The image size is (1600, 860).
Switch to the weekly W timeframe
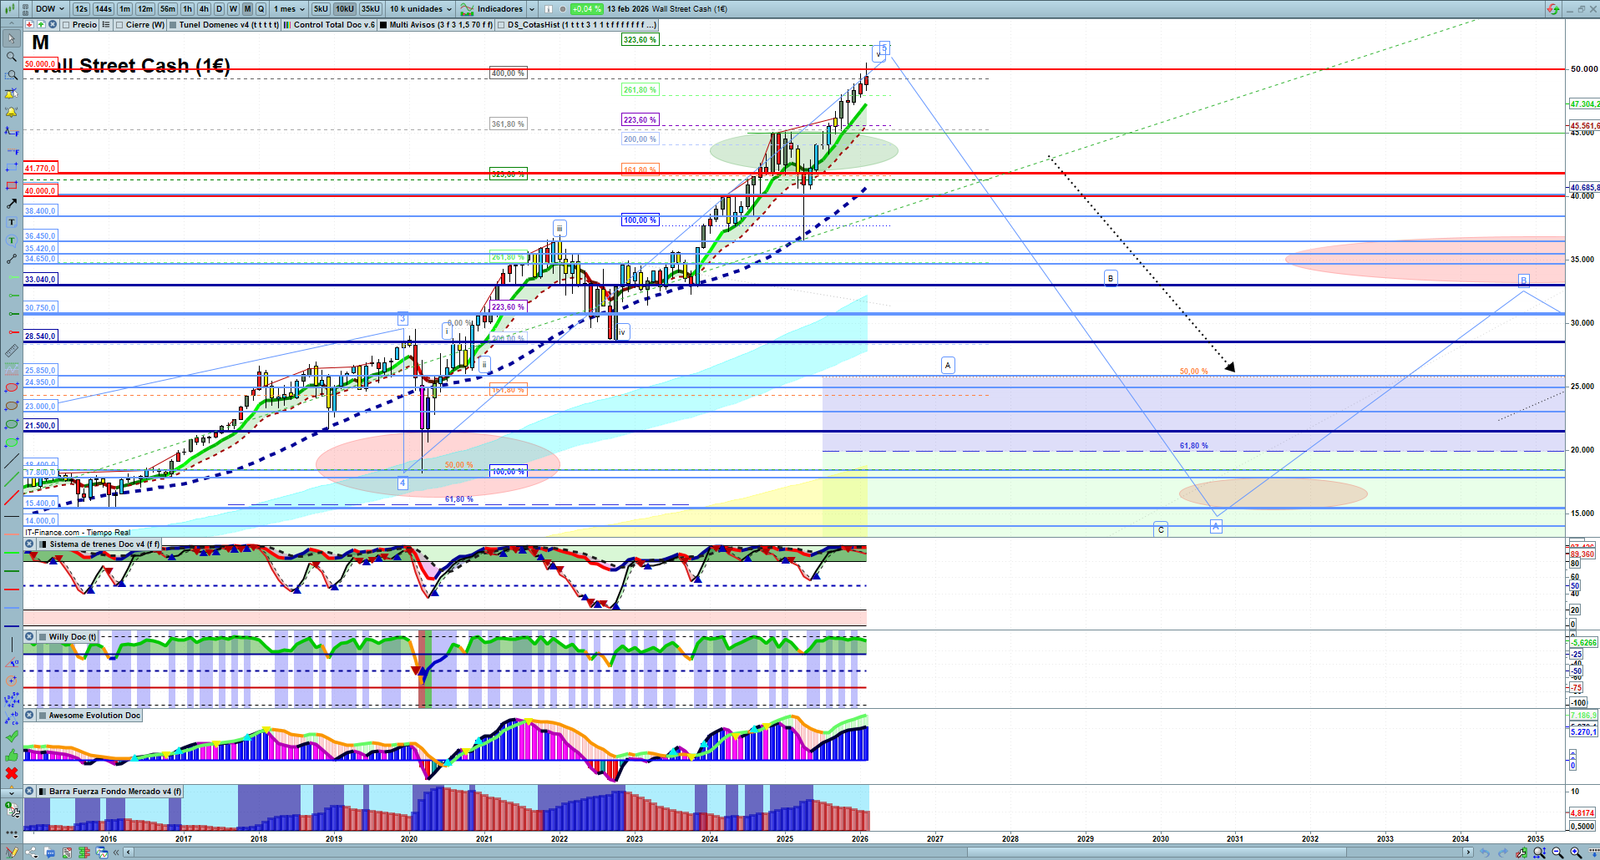[233, 9]
